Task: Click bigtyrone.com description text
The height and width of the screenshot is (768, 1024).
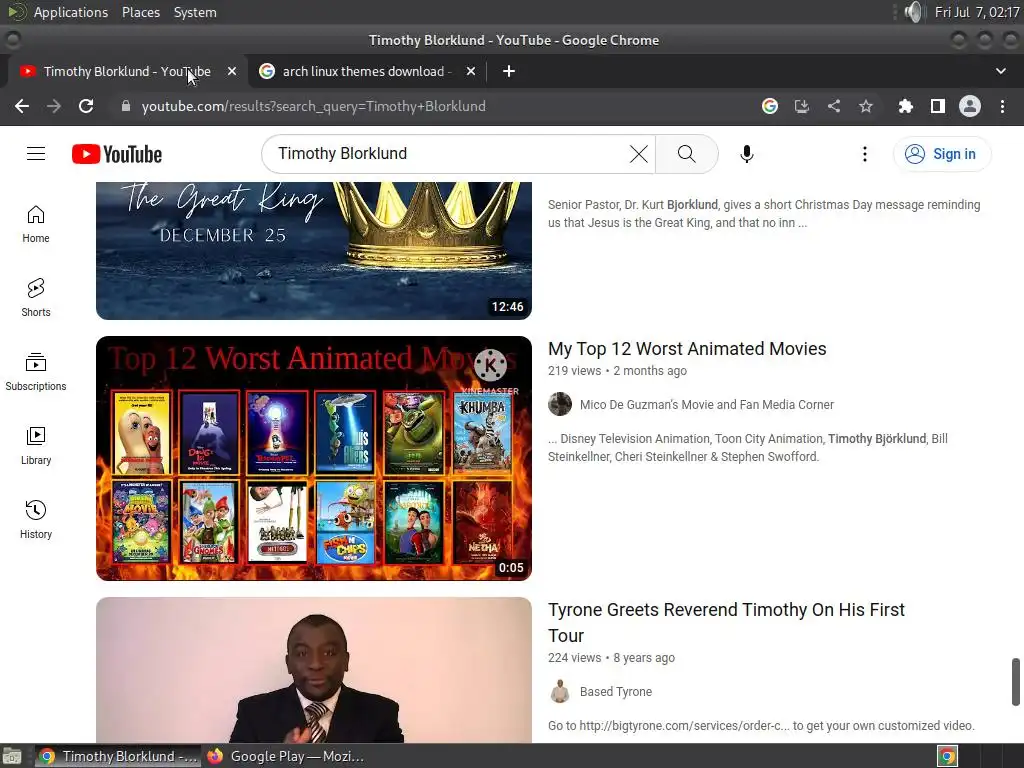Action: click(x=761, y=726)
